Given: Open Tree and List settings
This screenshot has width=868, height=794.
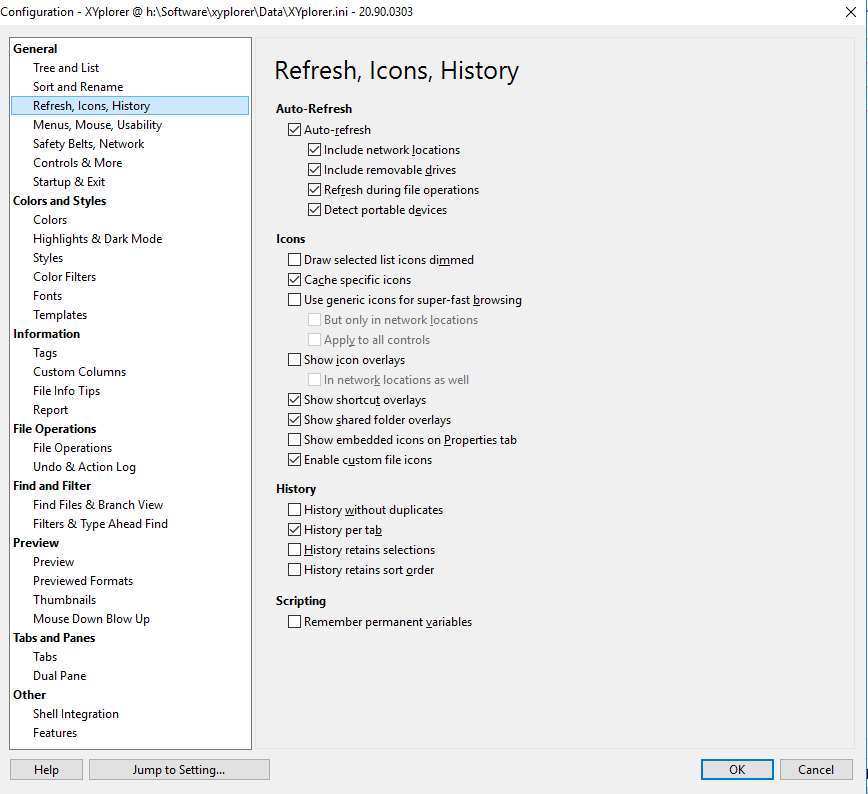Looking at the screenshot, I should pyautogui.click(x=65, y=67).
